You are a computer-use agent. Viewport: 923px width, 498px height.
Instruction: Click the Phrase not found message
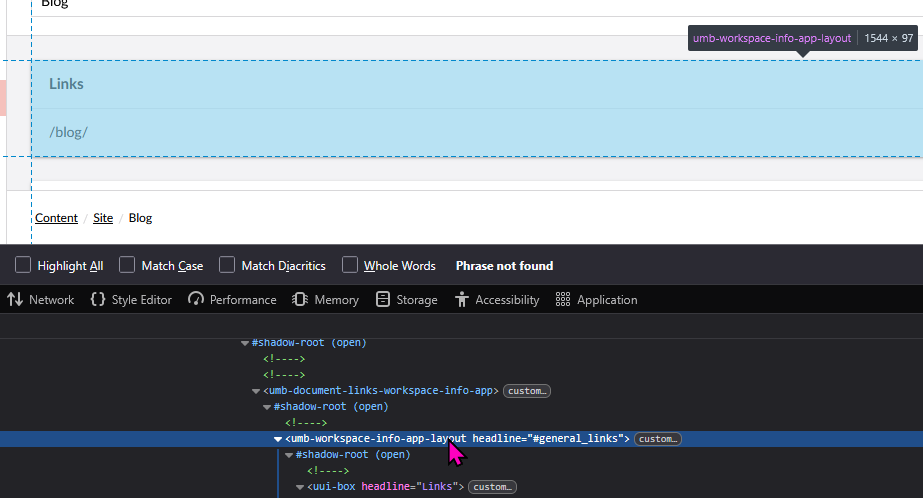(504, 265)
